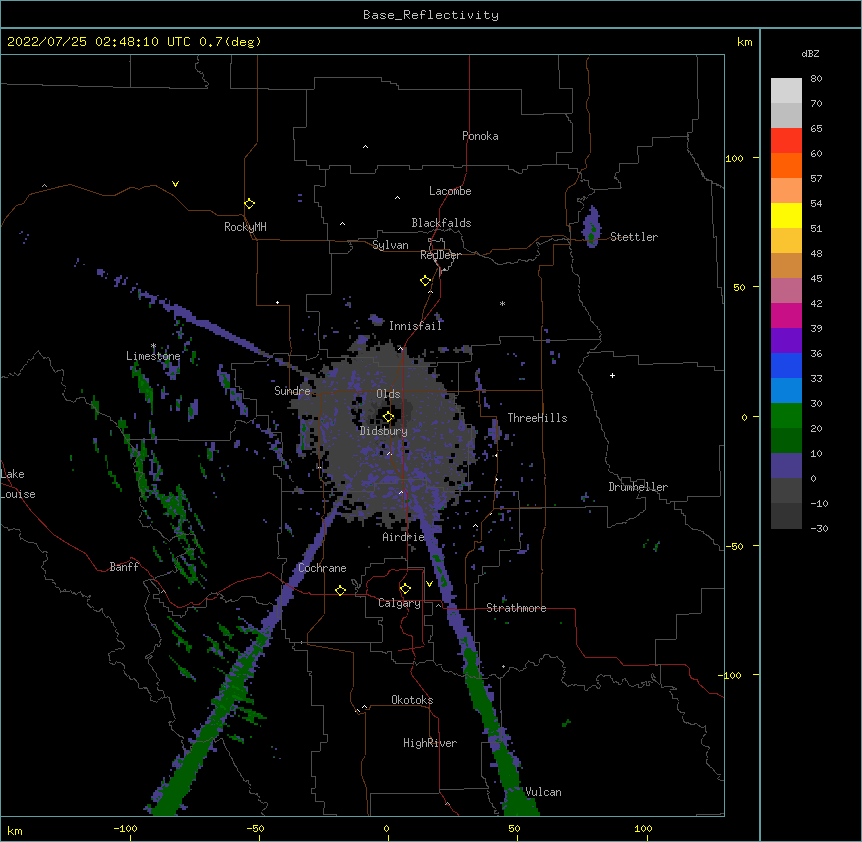The image size is (862, 842).
Task: Select the Sundre city label
Action: coord(292,391)
